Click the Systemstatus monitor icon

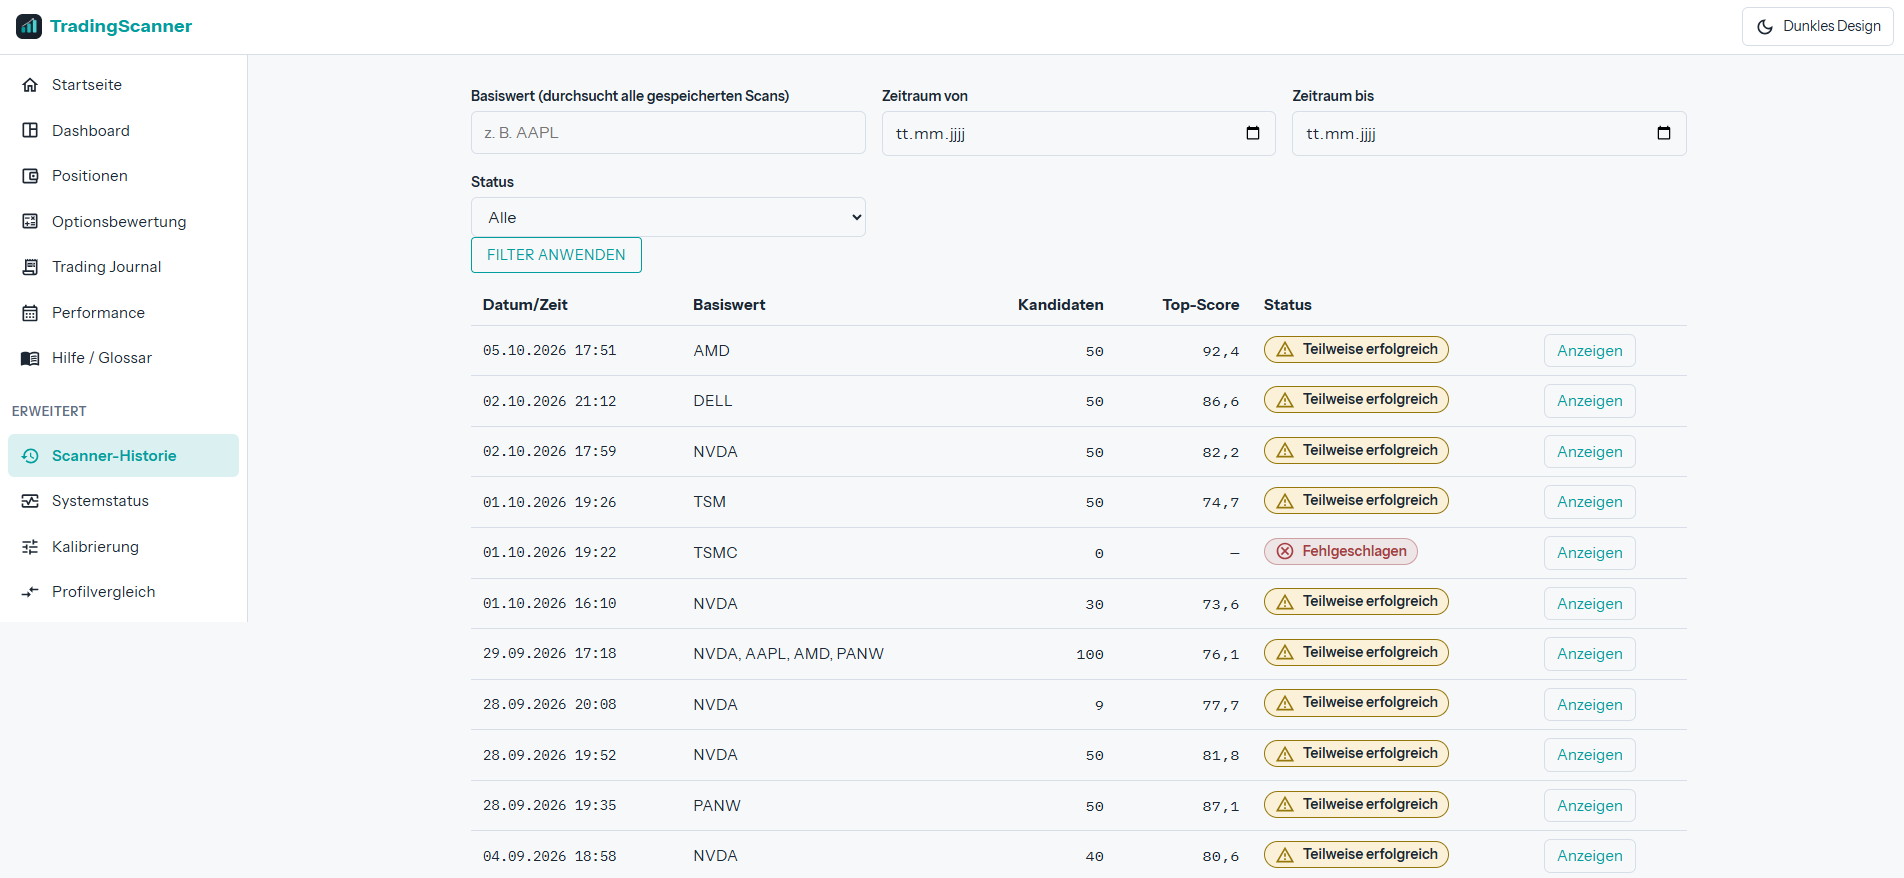point(30,501)
